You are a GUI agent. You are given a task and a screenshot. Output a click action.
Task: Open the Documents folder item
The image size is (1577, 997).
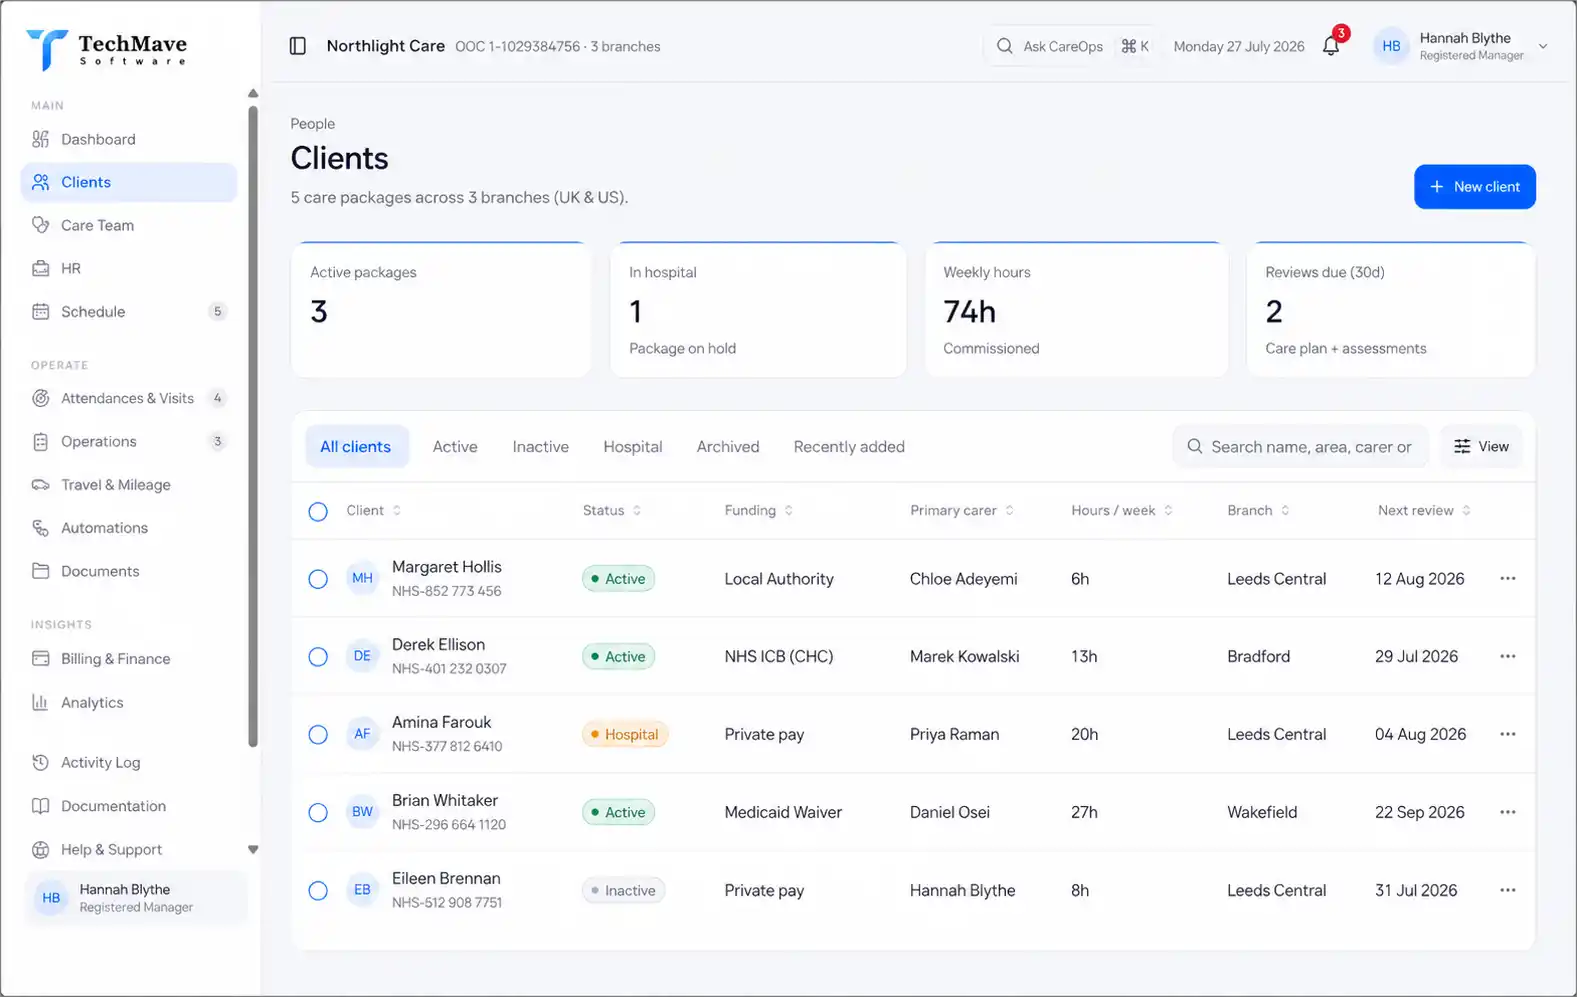tap(128, 571)
